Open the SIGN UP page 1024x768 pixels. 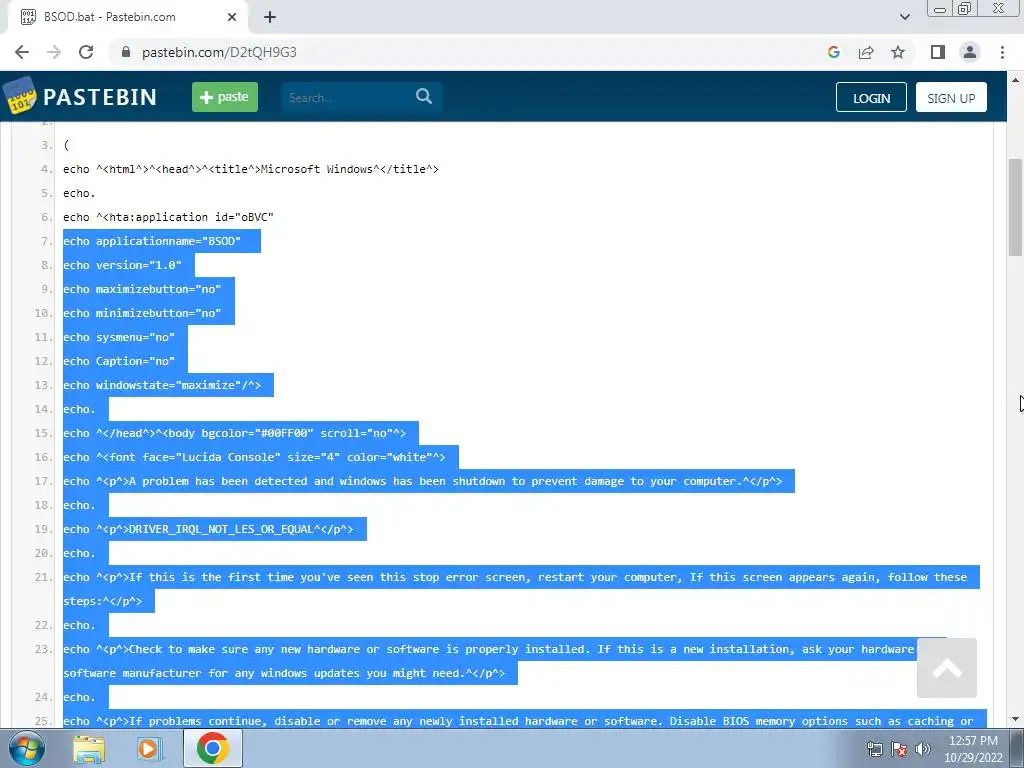click(x=951, y=97)
